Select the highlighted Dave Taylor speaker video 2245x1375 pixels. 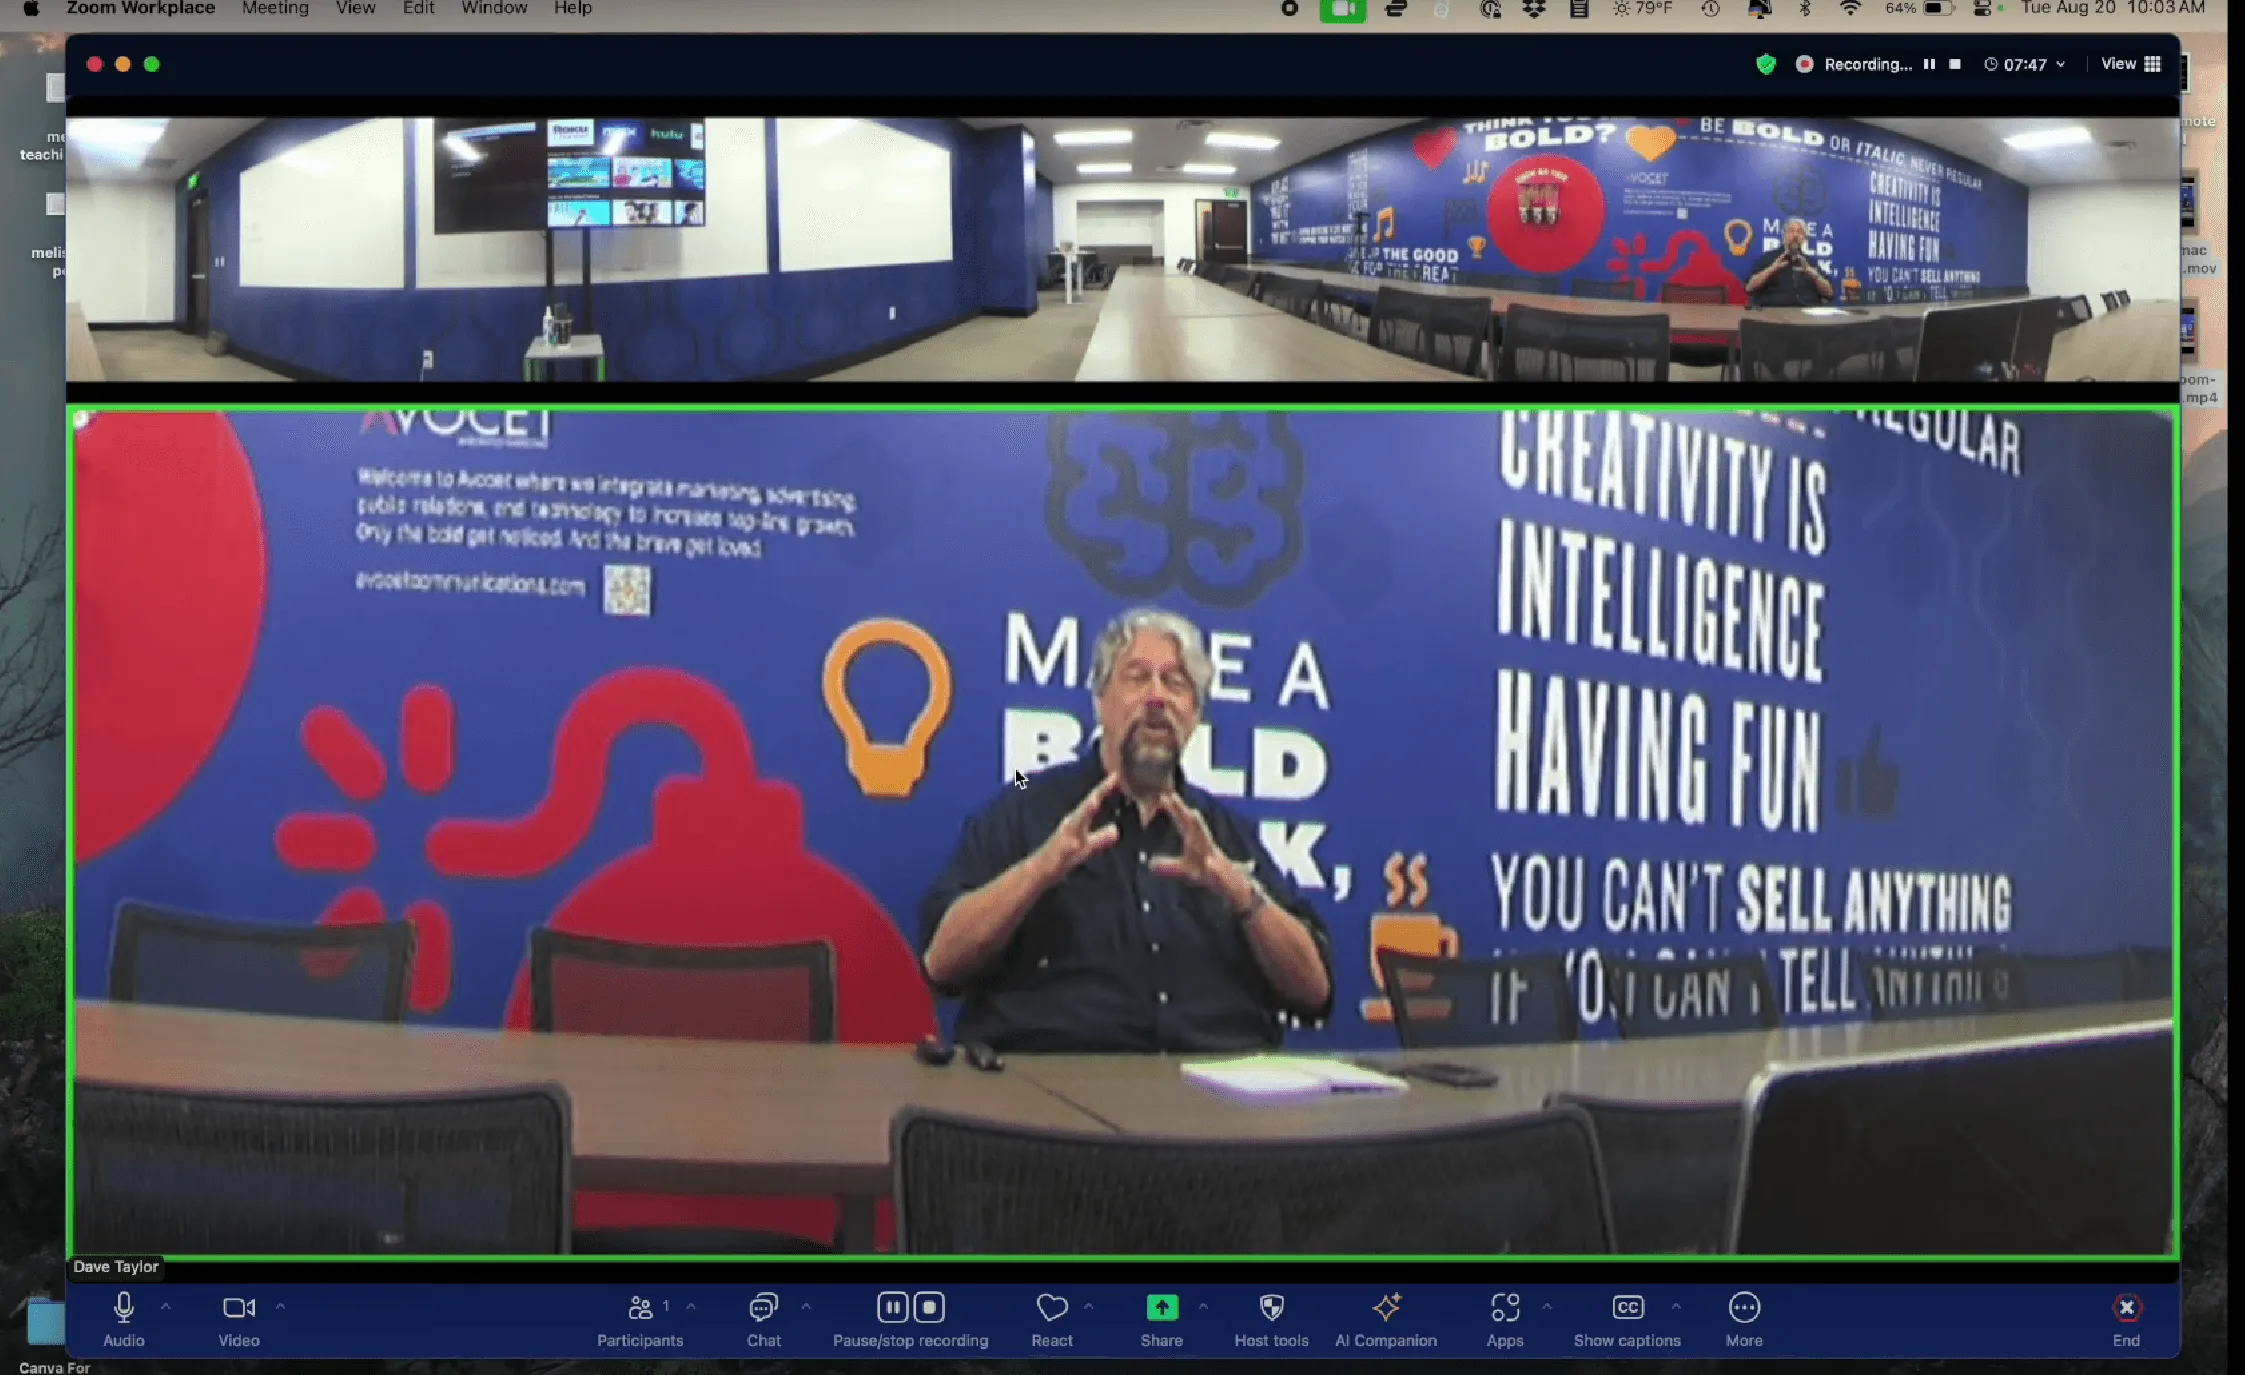coord(1122,832)
